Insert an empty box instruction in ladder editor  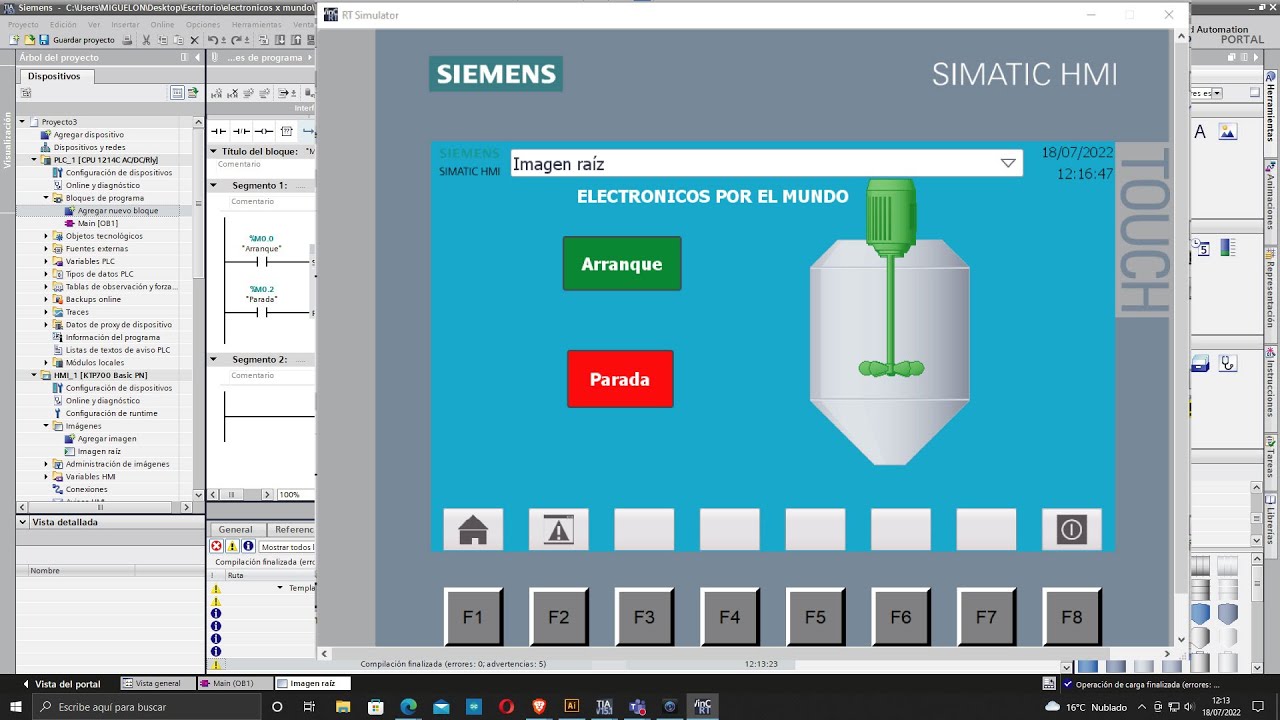[287, 131]
